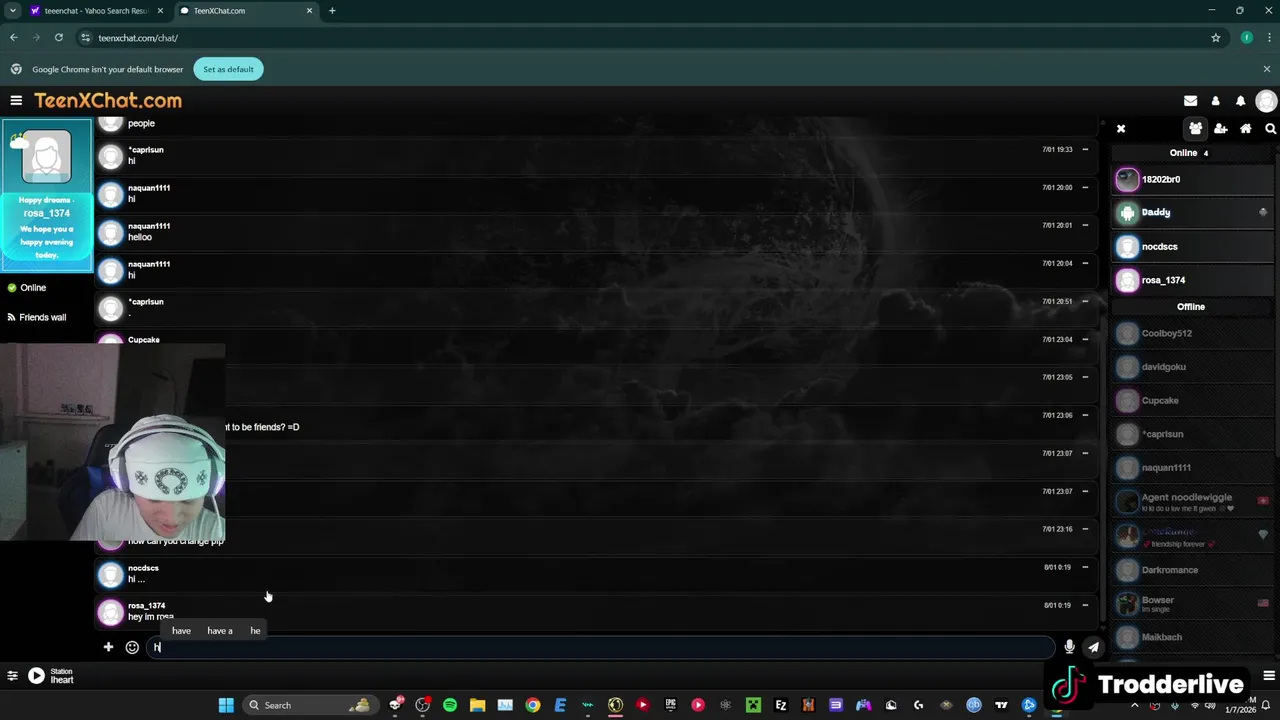Open user search magnifier icon

1271,129
